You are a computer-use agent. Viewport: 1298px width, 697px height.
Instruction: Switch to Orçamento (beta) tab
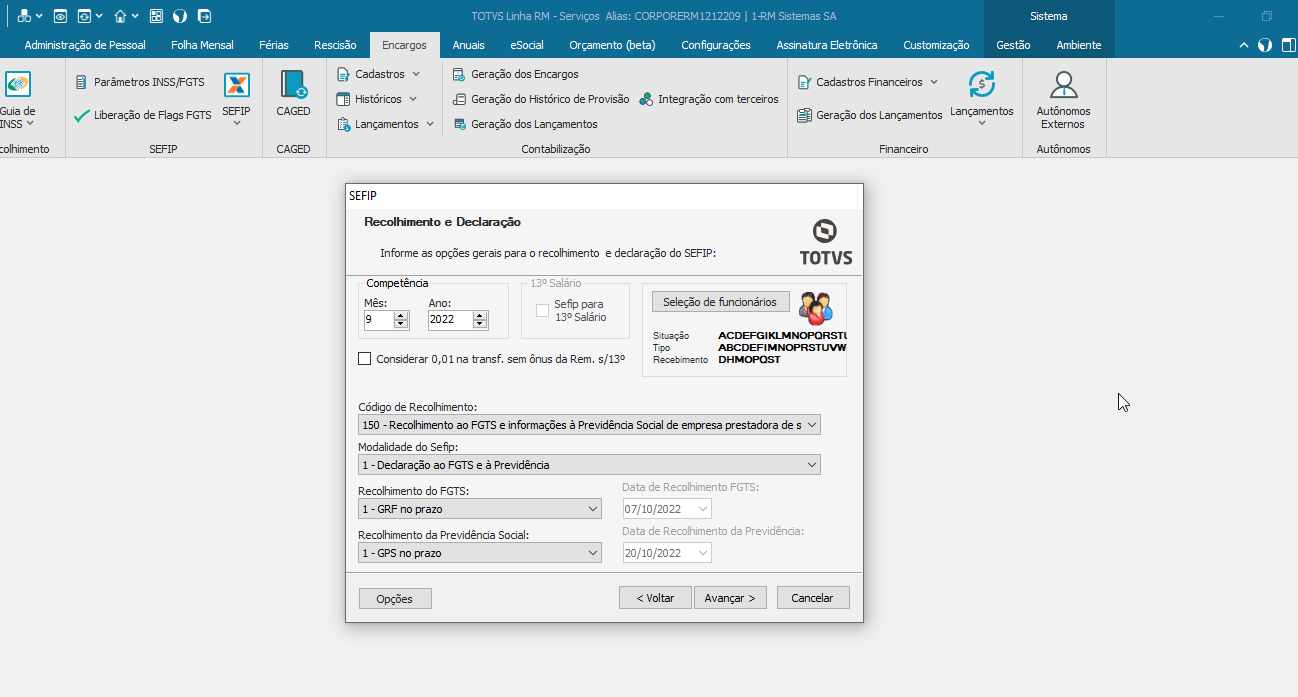click(x=612, y=45)
